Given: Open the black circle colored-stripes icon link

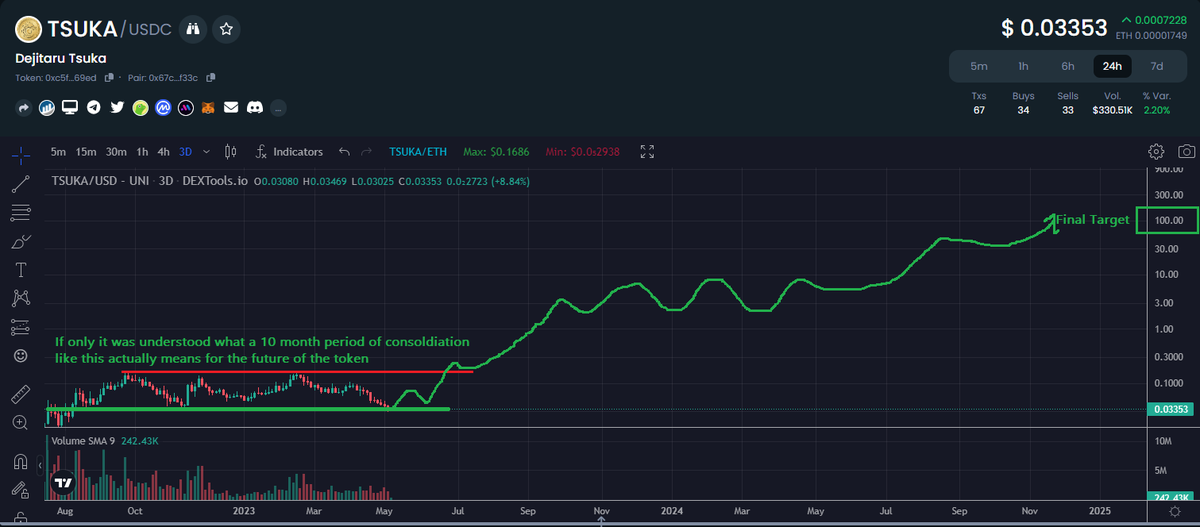Looking at the screenshot, I should pos(186,107).
